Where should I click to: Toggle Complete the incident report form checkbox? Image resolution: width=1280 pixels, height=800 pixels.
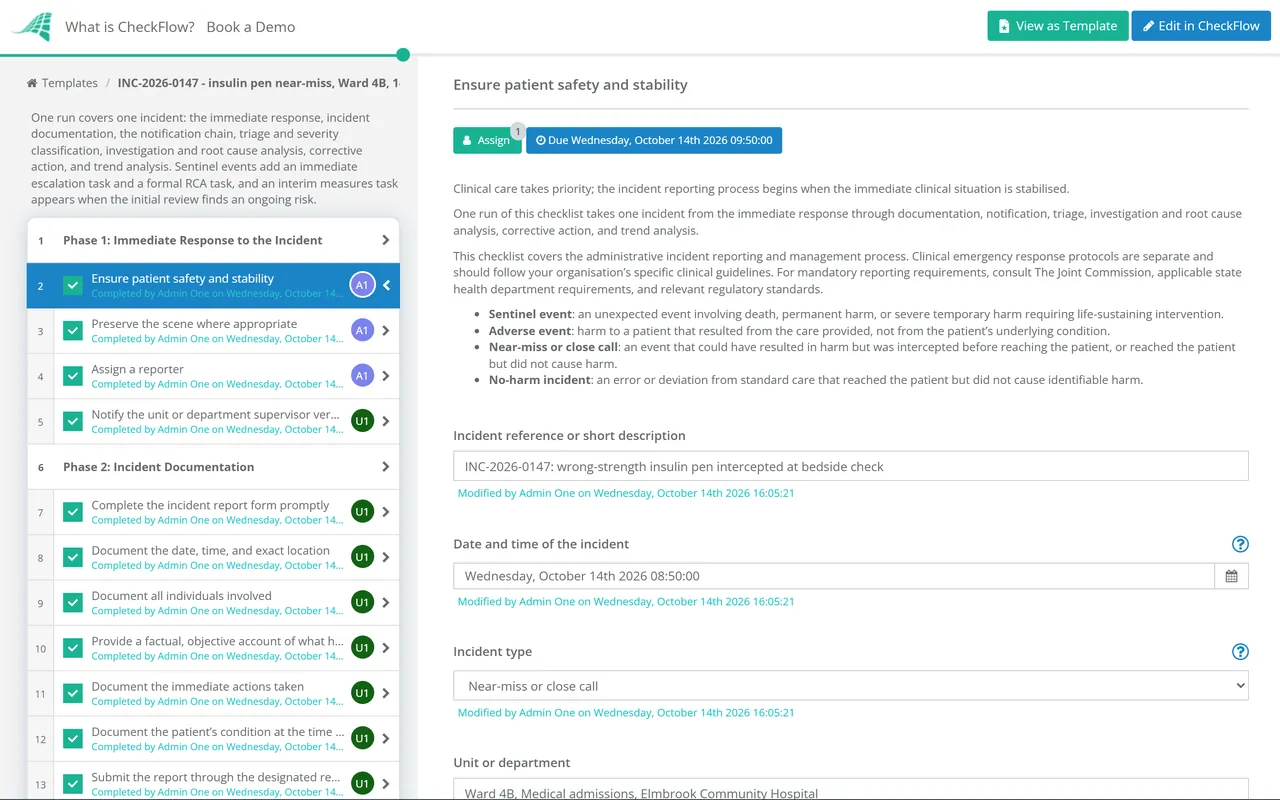[x=73, y=512]
